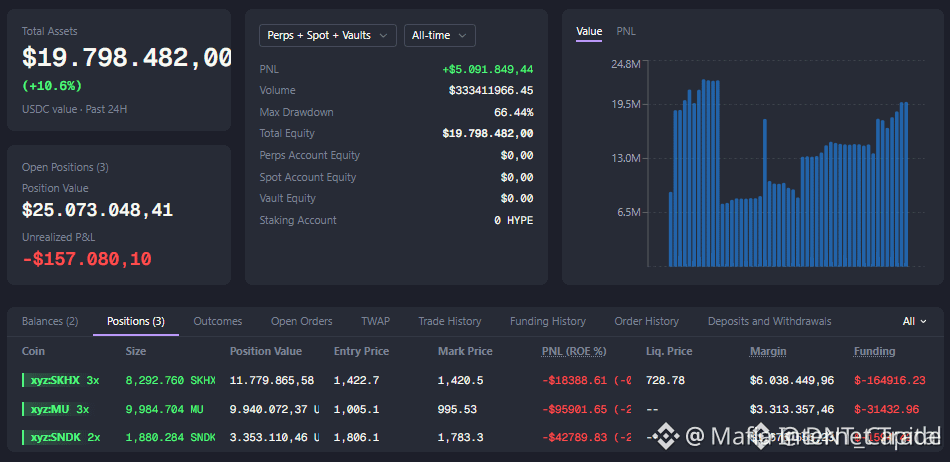Click the Binance logo watermark icon
The height and width of the screenshot is (462, 950).
671,437
